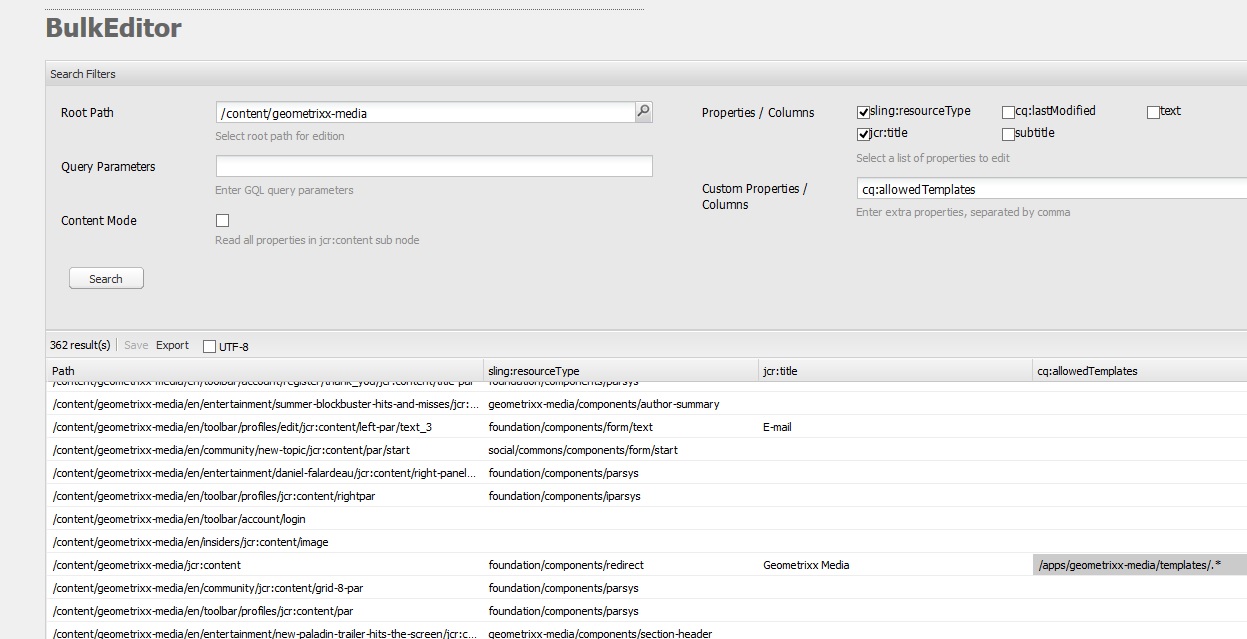Click Export in the results toolbar
The image size is (1247, 639).
pos(172,345)
